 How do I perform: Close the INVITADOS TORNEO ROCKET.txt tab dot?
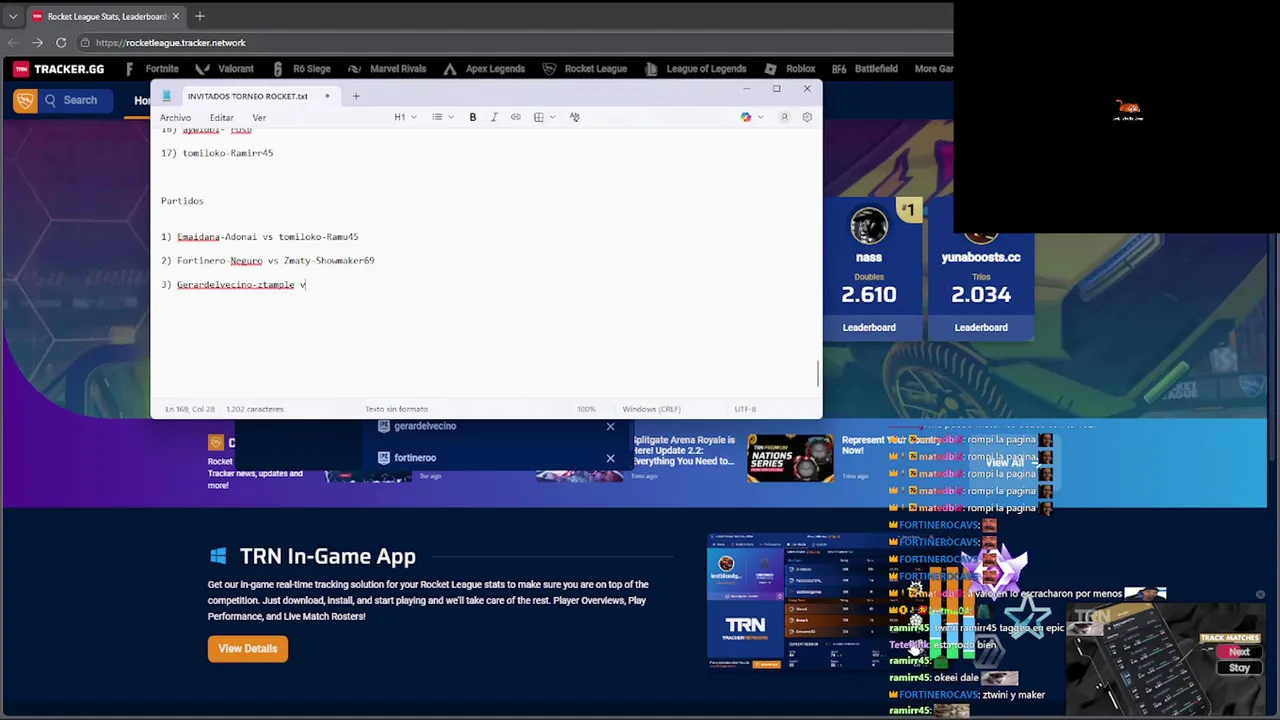click(326, 96)
